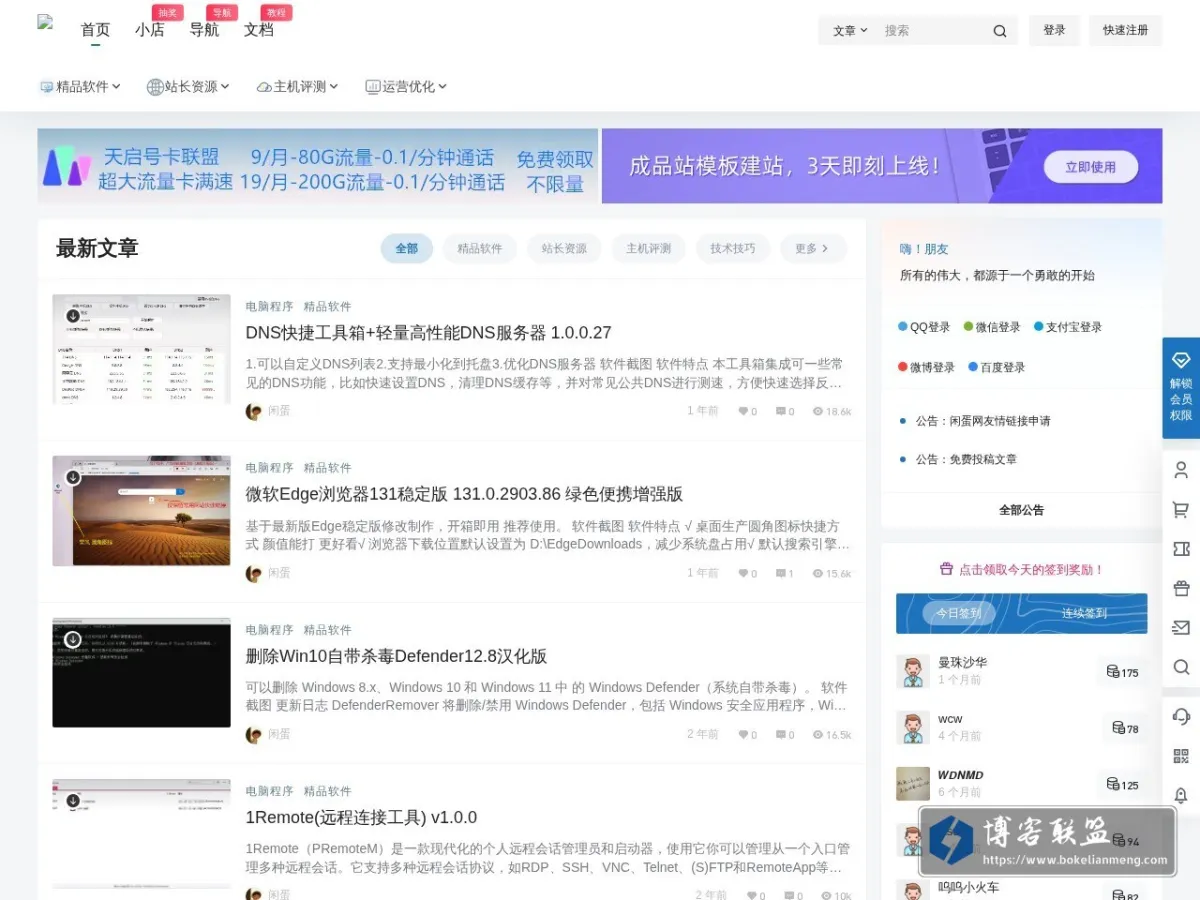The height and width of the screenshot is (900, 1200).
Task: Click author avatar on 删除Win10自带杀毒 post
Action: click(254, 734)
